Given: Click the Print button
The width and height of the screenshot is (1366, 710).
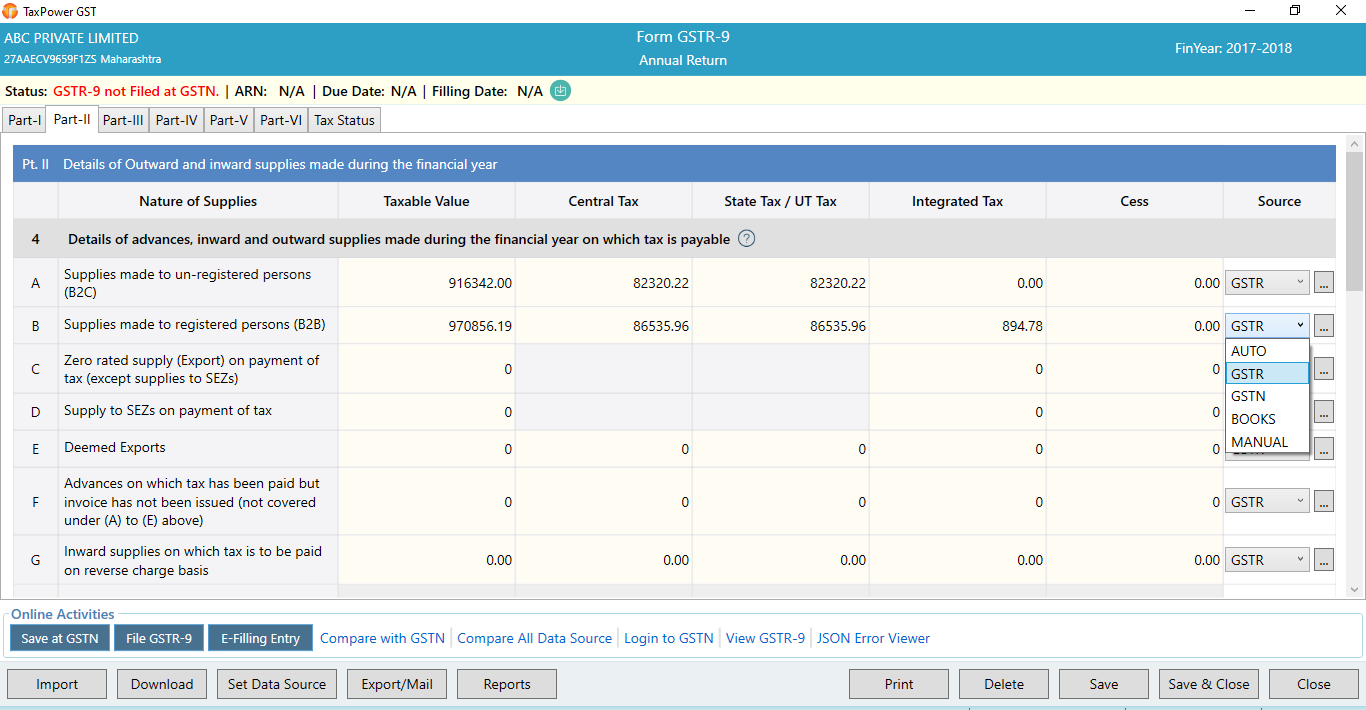Looking at the screenshot, I should pyautogui.click(x=899, y=684).
